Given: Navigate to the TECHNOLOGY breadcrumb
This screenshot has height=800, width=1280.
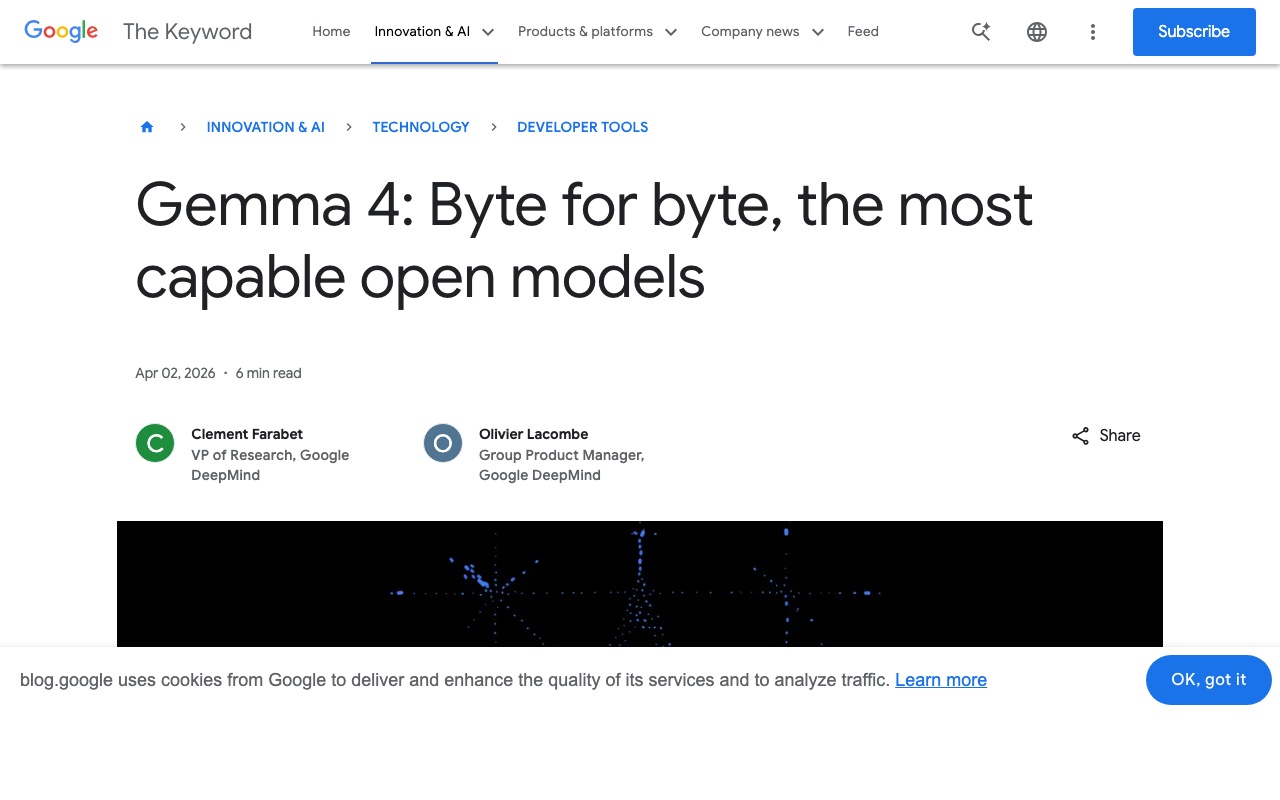Looking at the screenshot, I should pyautogui.click(x=420, y=127).
